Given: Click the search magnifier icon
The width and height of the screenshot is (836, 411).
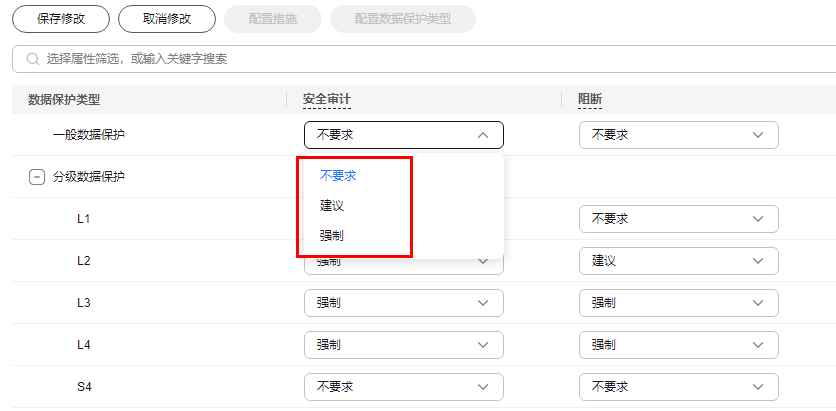Looking at the screenshot, I should (x=31, y=59).
